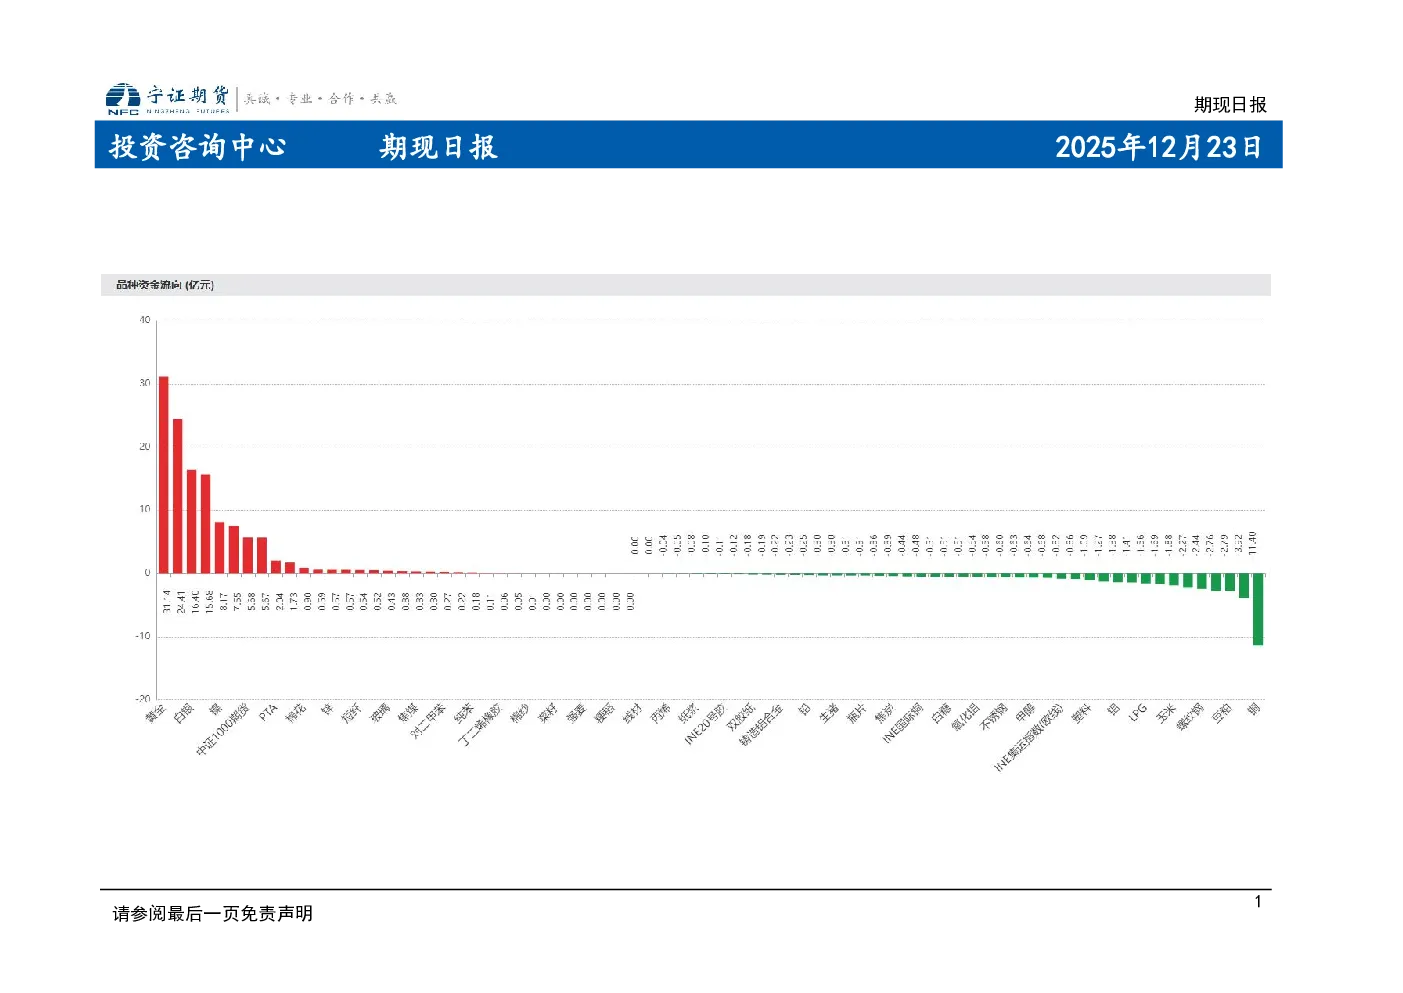This screenshot has height=993, width=1403.
Task: Click the small 期现日报 label above the banner
Action: (1230, 104)
